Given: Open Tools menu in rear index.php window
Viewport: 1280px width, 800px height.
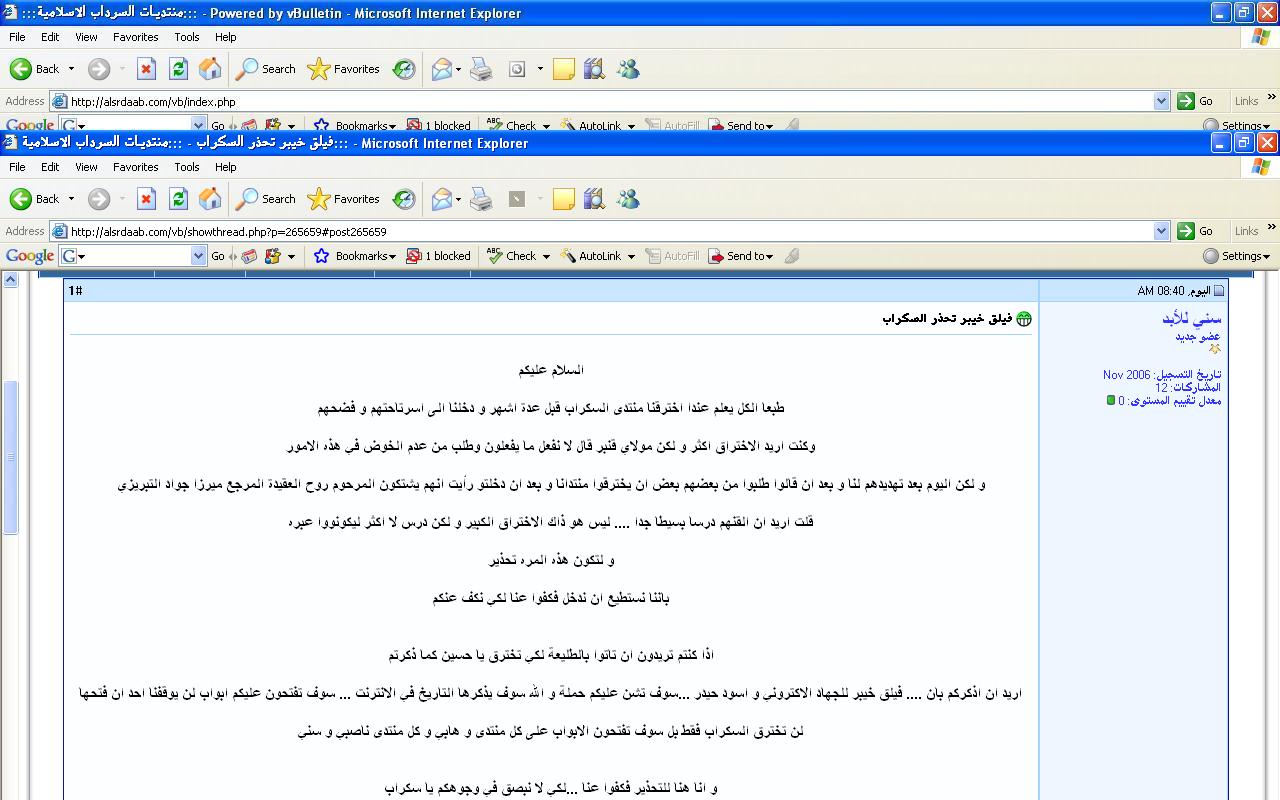Looking at the screenshot, I should coord(187,37).
